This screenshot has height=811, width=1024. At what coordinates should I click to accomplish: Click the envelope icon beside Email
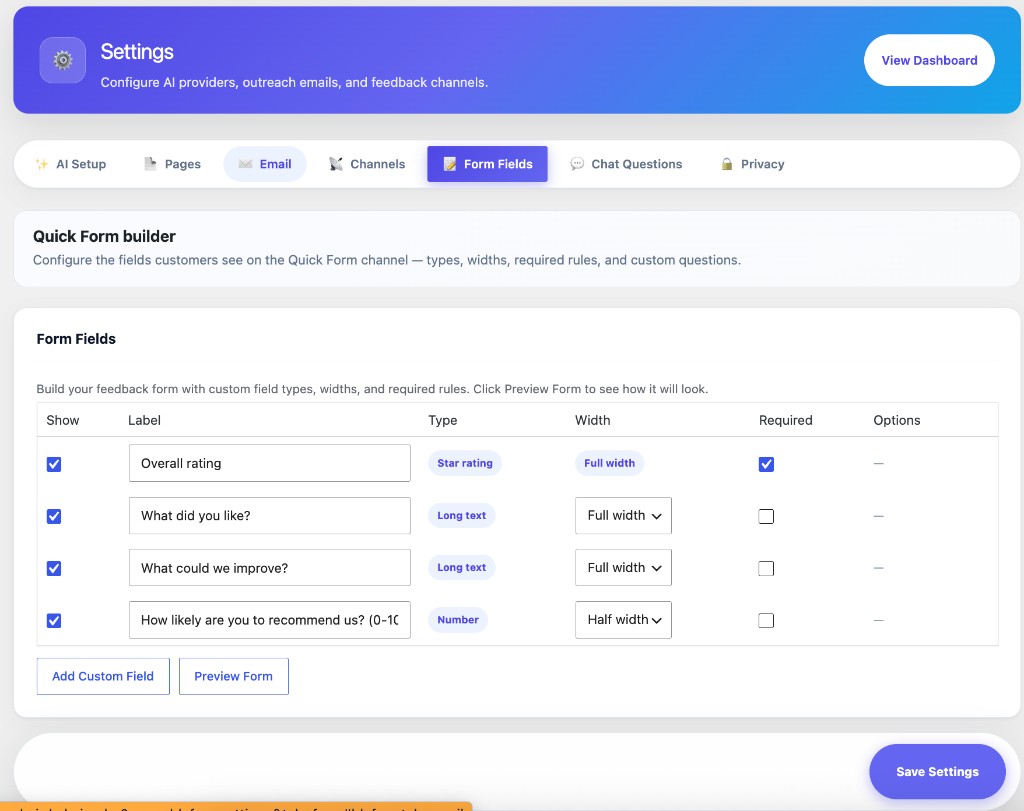[x=246, y=164]
